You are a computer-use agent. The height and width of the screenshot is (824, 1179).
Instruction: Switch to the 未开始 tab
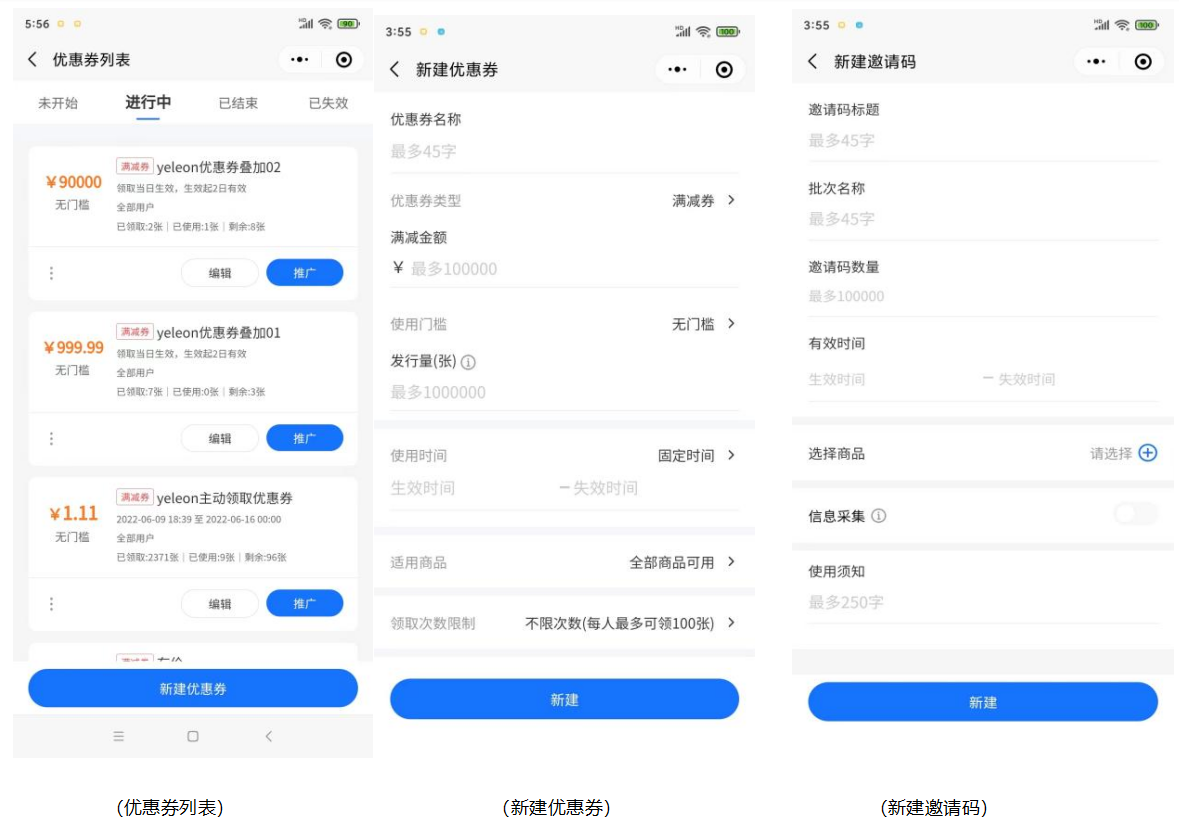(x=58, y=103)
